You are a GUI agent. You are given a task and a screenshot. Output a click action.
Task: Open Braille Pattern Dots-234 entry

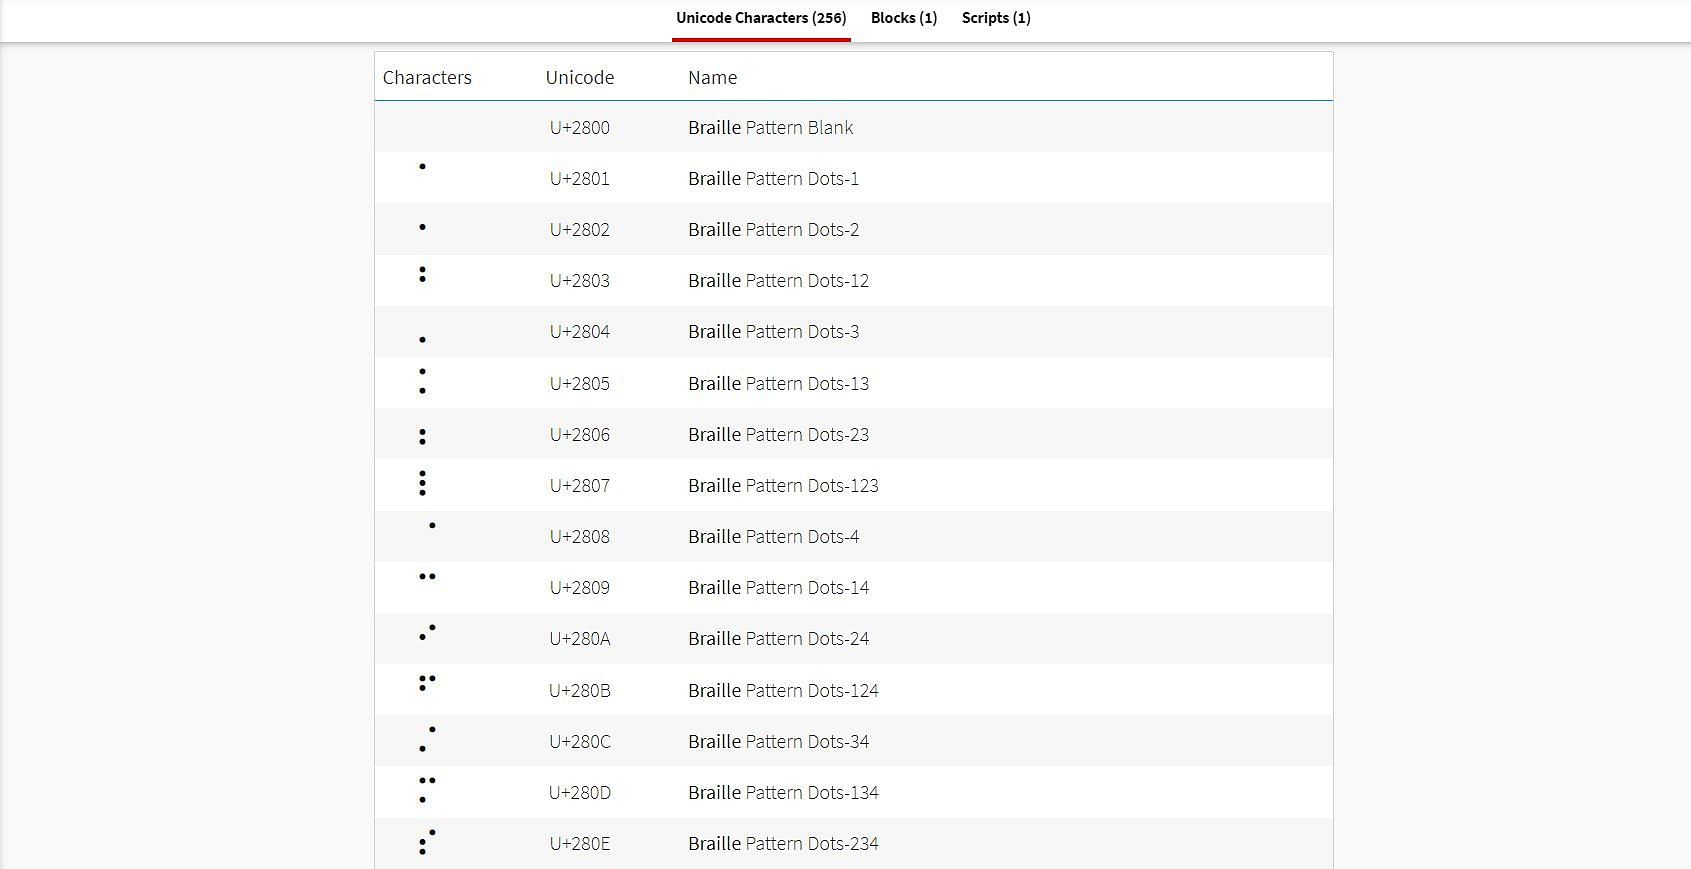click(784, 843)
